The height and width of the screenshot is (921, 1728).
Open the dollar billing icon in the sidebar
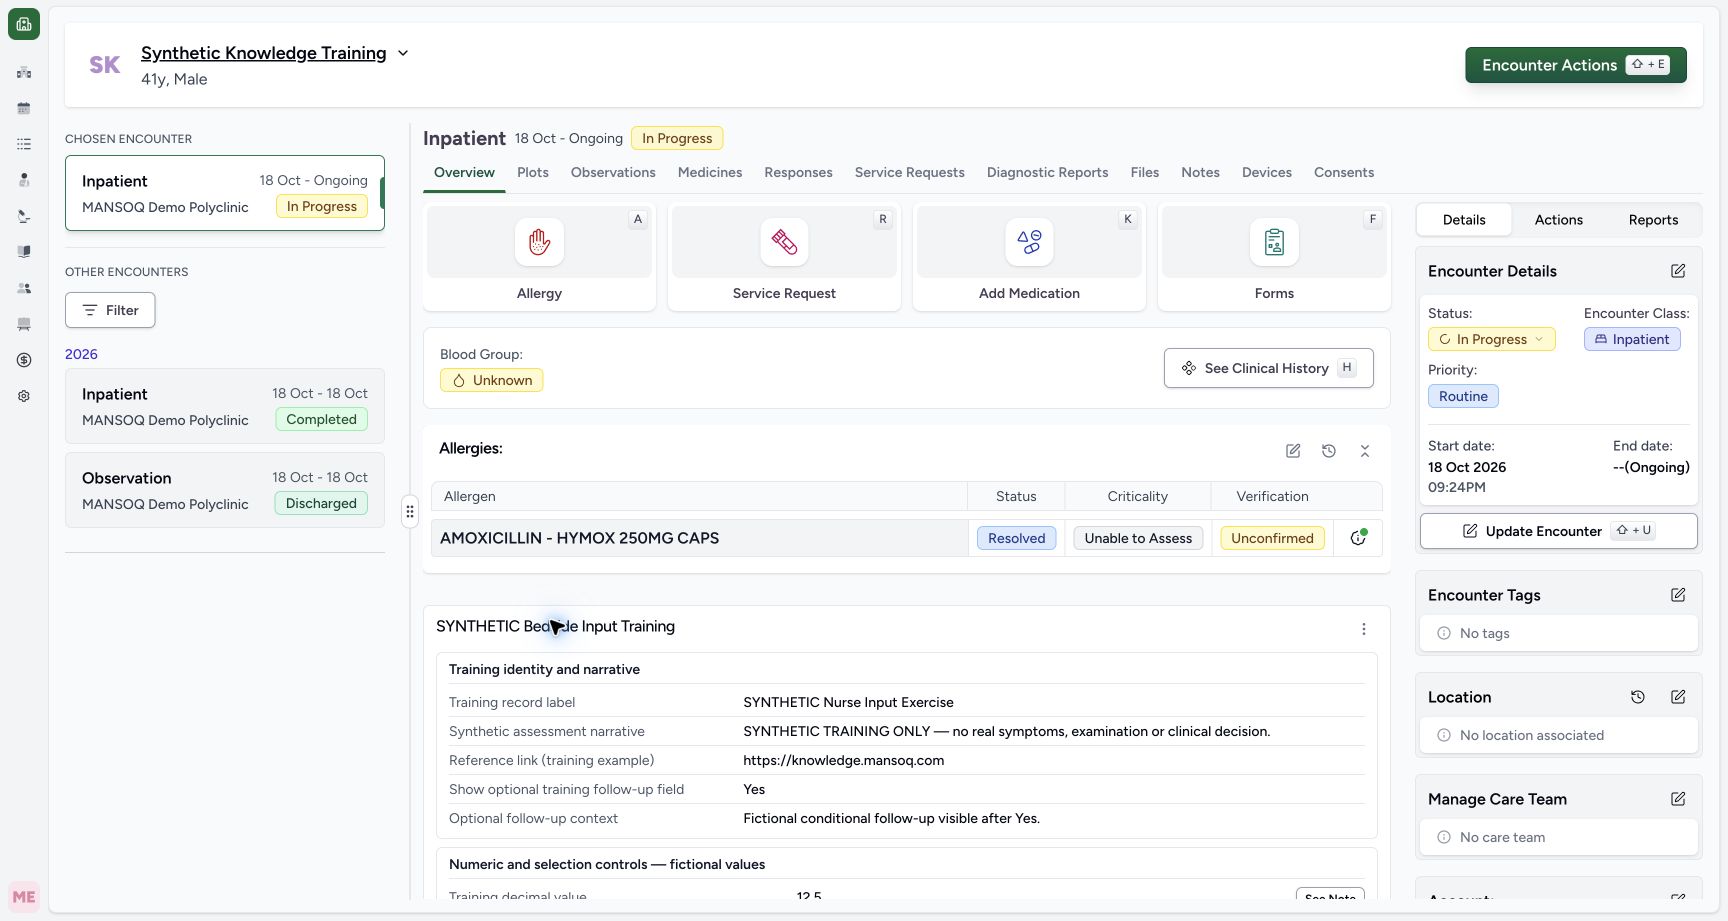[x=24, y=360]
